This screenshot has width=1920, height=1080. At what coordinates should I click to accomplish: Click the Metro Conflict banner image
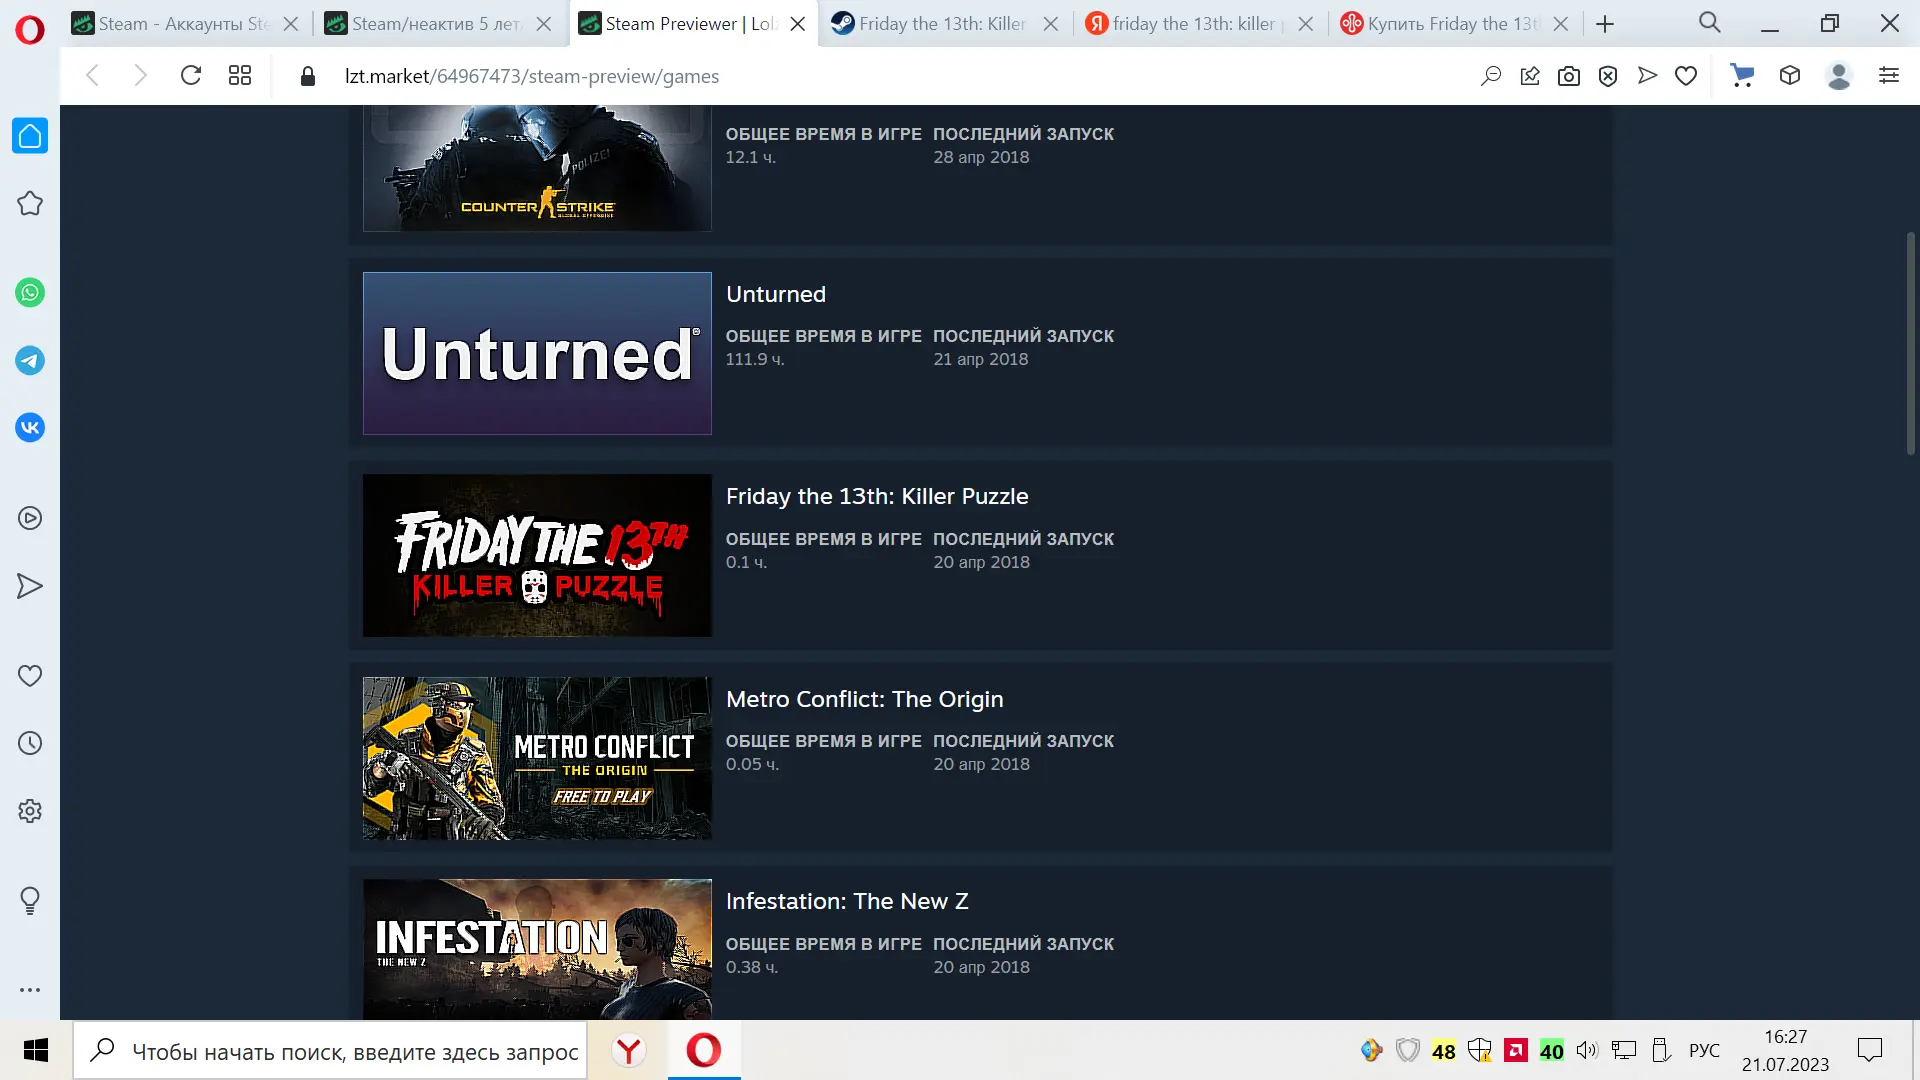pos(537,758)
